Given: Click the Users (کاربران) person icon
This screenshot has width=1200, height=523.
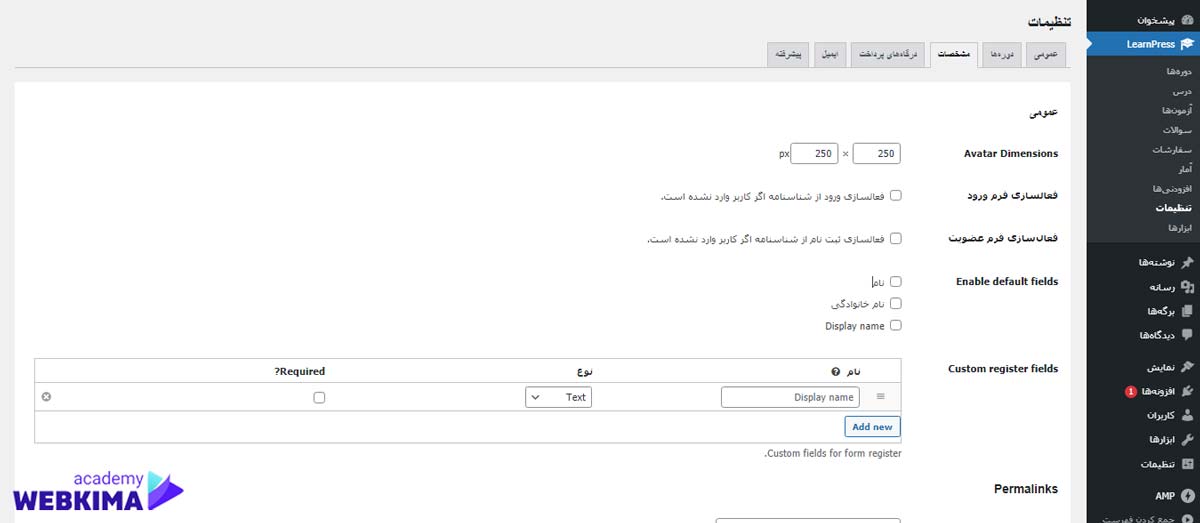Looking at the screenshot, I should click(1187, 415).
